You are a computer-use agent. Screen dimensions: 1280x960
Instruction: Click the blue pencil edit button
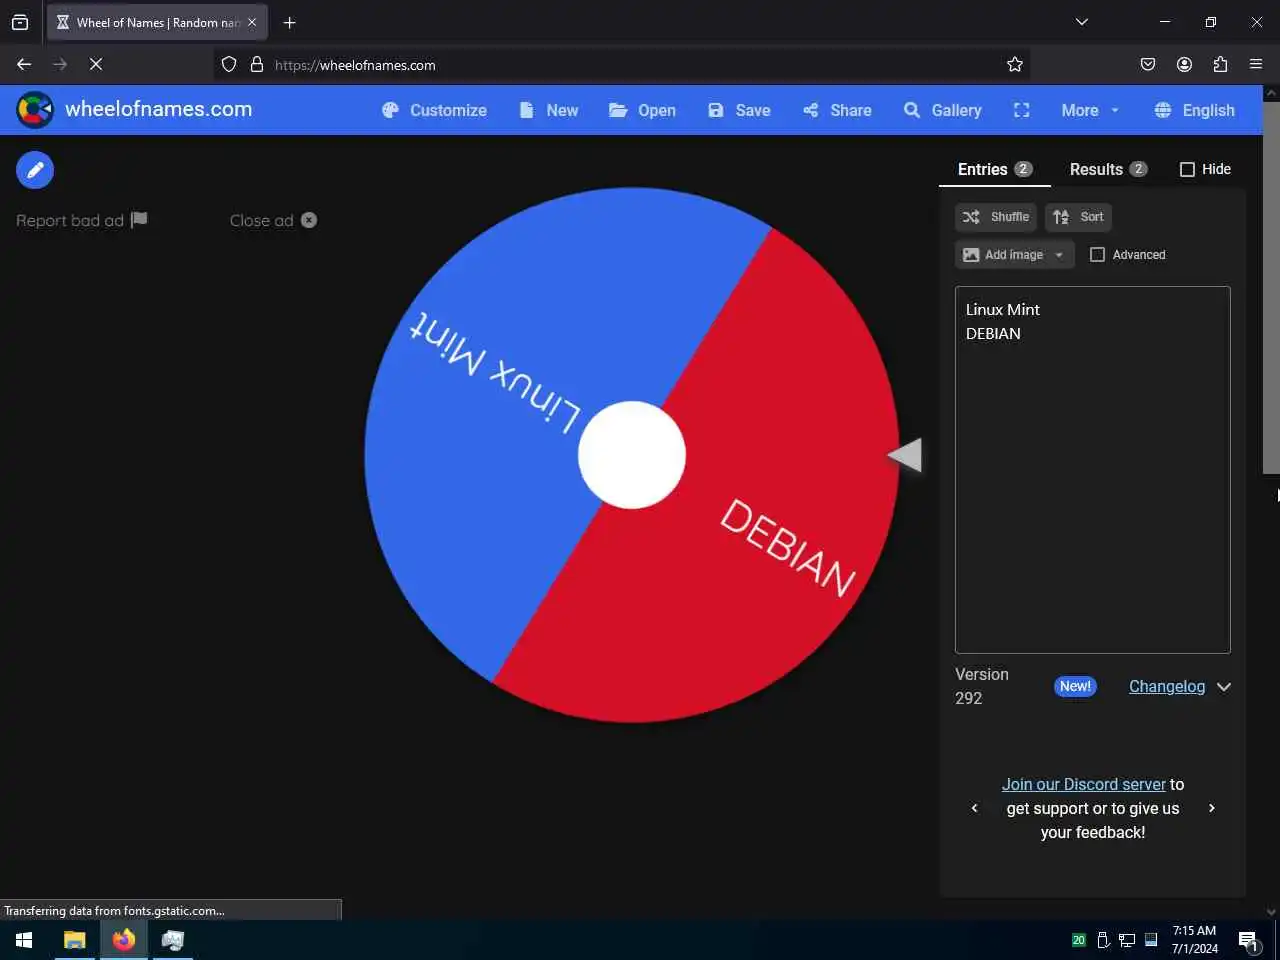click(x=35, y=170)
